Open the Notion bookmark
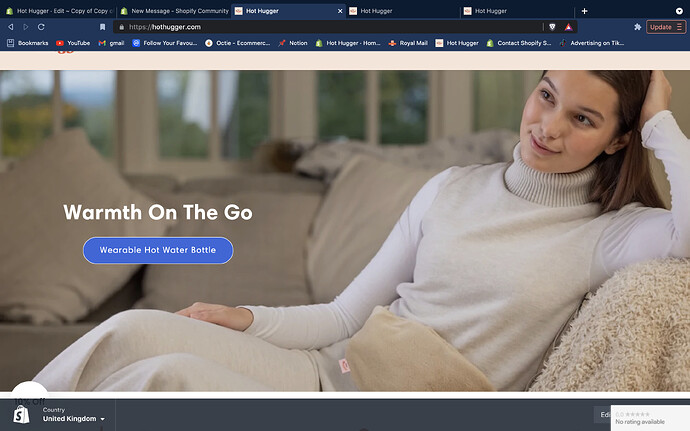The width and height of the screenshot is (690, 431). click(x=293, y=43)
